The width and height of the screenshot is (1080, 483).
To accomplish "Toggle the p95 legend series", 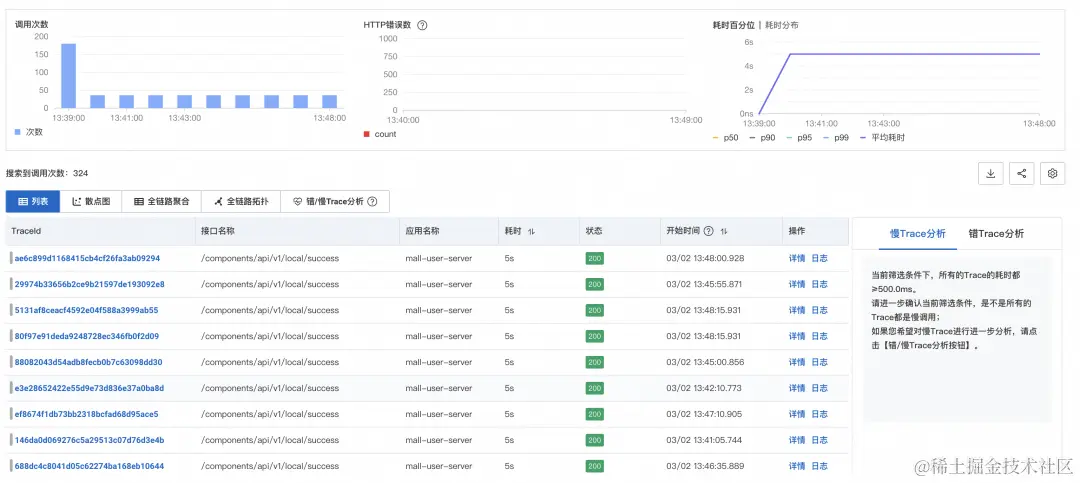I will (799, 138).
